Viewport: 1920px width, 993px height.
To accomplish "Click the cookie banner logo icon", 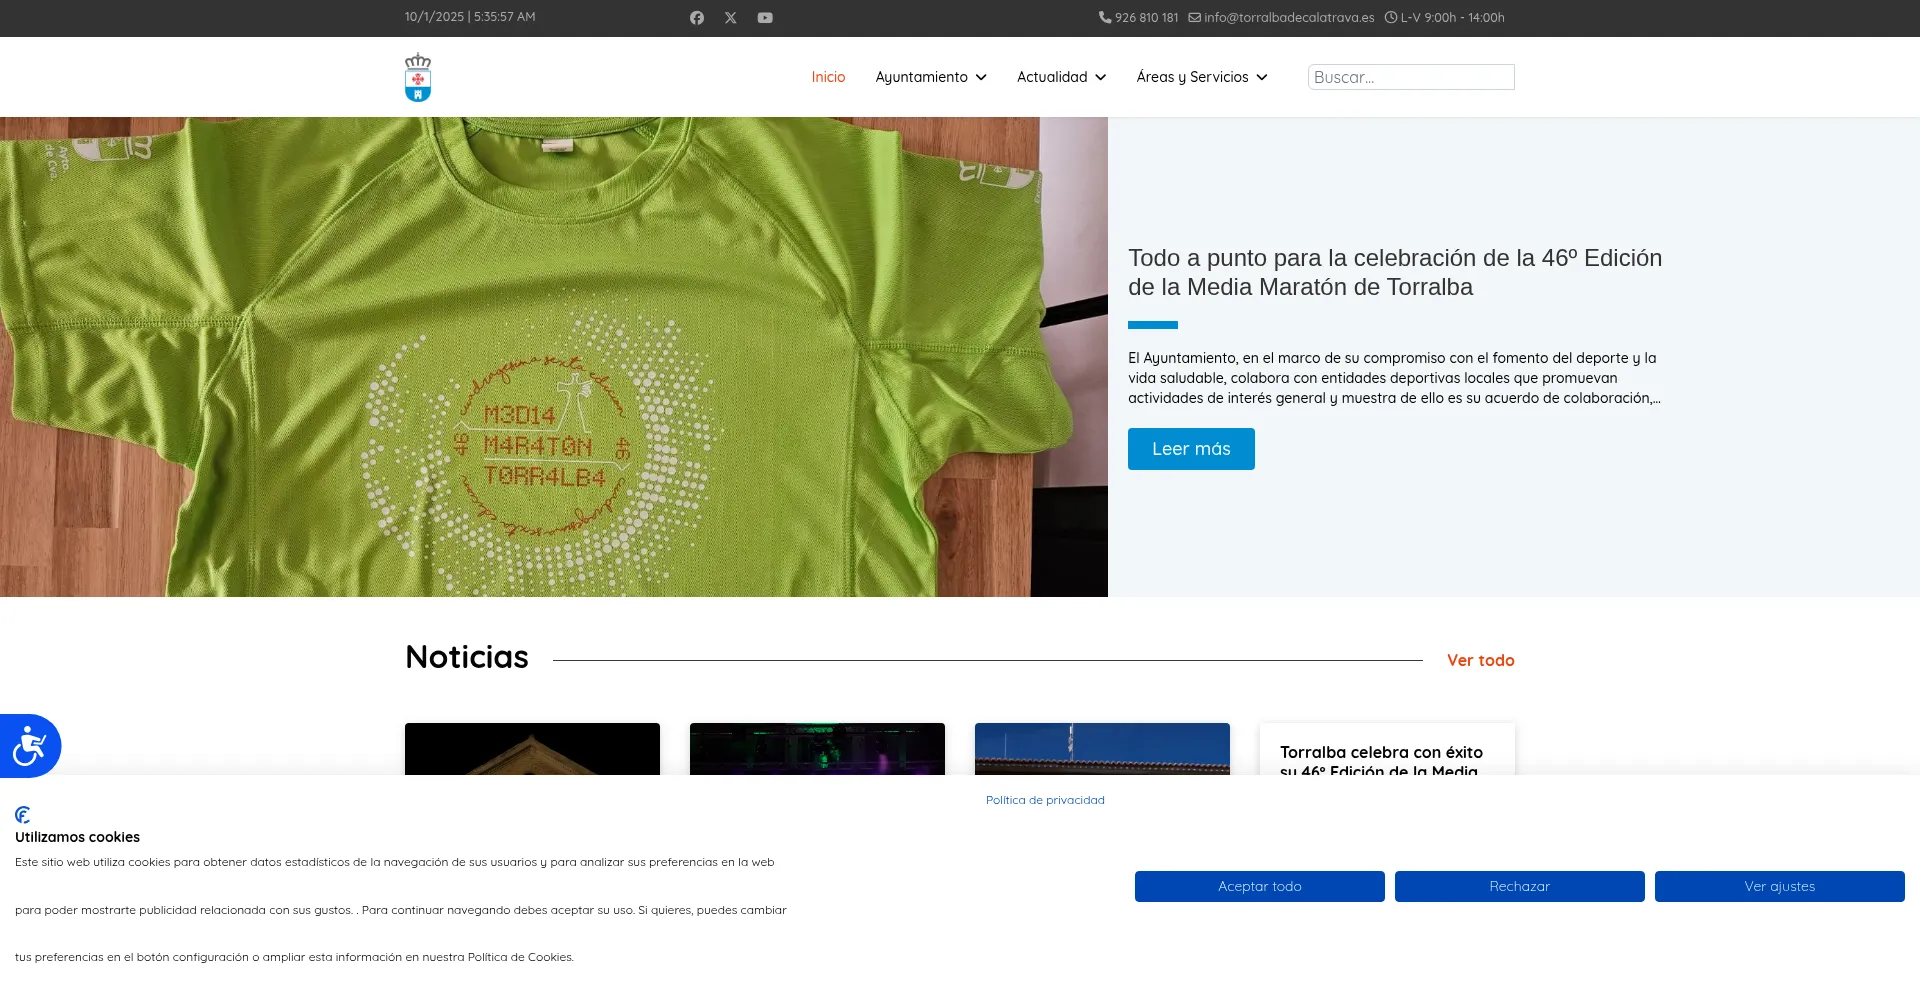I will (x=23, y=815).
